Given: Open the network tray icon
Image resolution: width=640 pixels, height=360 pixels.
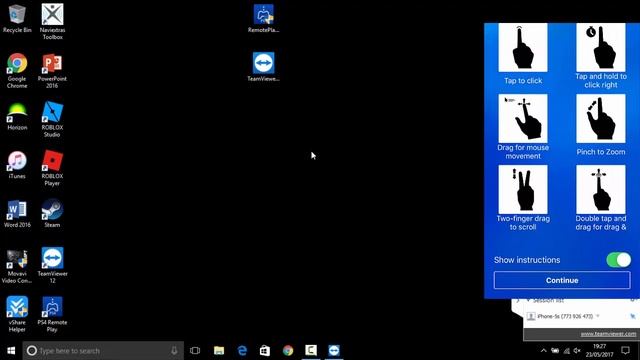Looking at the screenshot, I should tap(566, 351).
